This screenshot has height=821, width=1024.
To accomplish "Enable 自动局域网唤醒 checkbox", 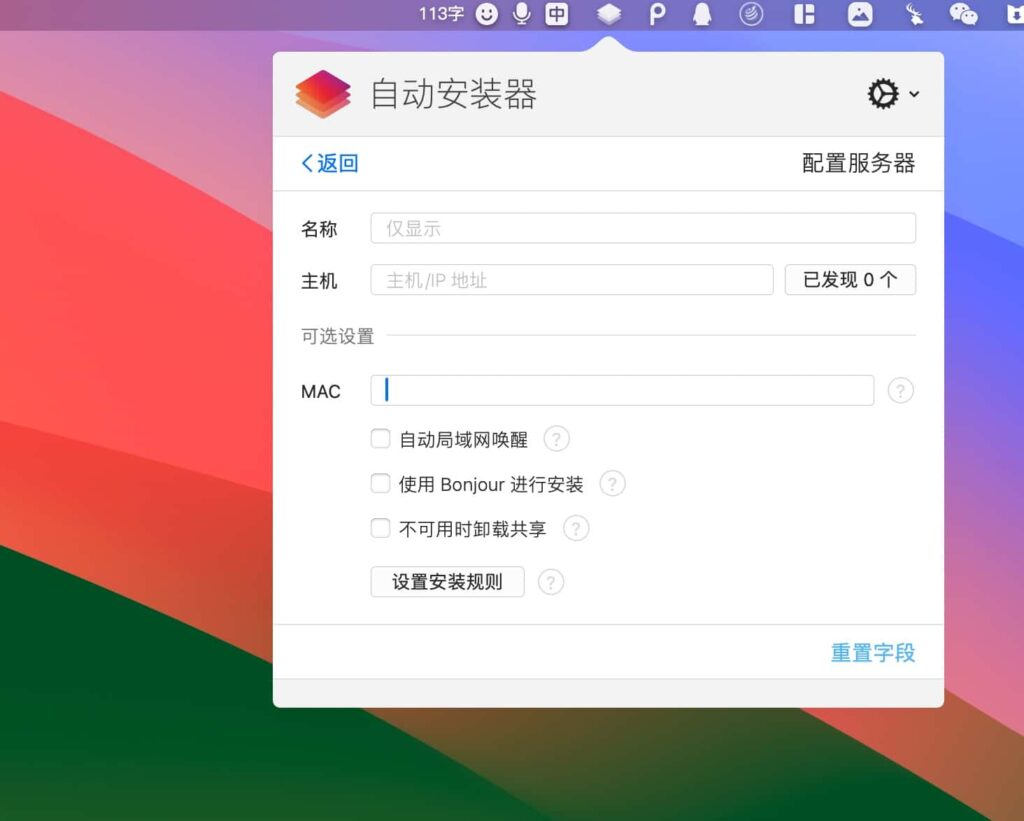I will tap(381, 438).
